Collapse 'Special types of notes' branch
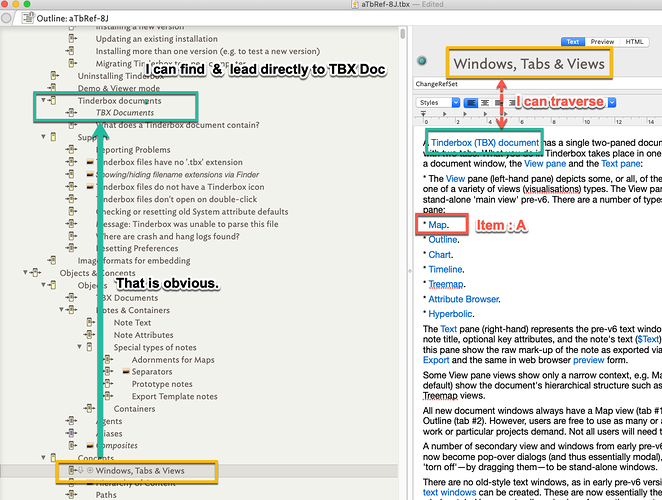Image resolution: width=662 pixels, height=500 pixels. coord(79,347)
